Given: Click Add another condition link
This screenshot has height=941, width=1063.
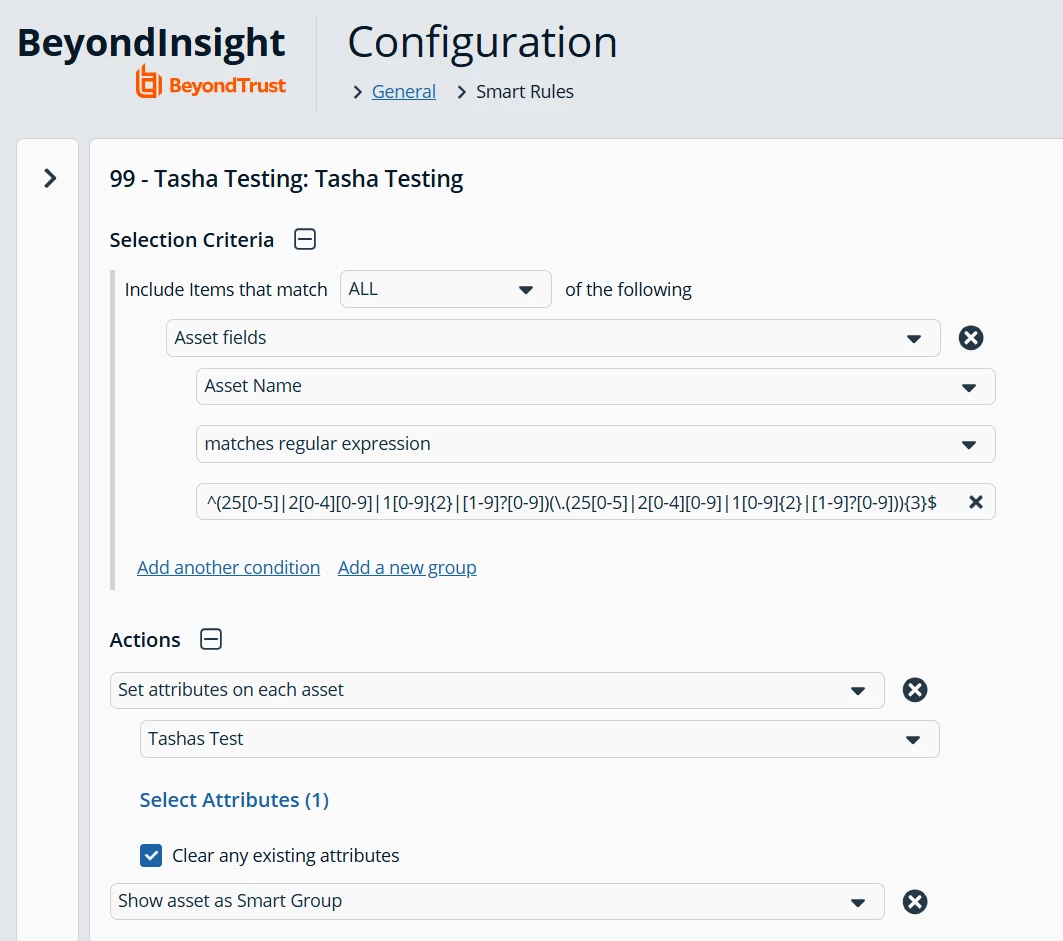Looking at the screenshot, I should pyautogui.click(x=228, y=568).
